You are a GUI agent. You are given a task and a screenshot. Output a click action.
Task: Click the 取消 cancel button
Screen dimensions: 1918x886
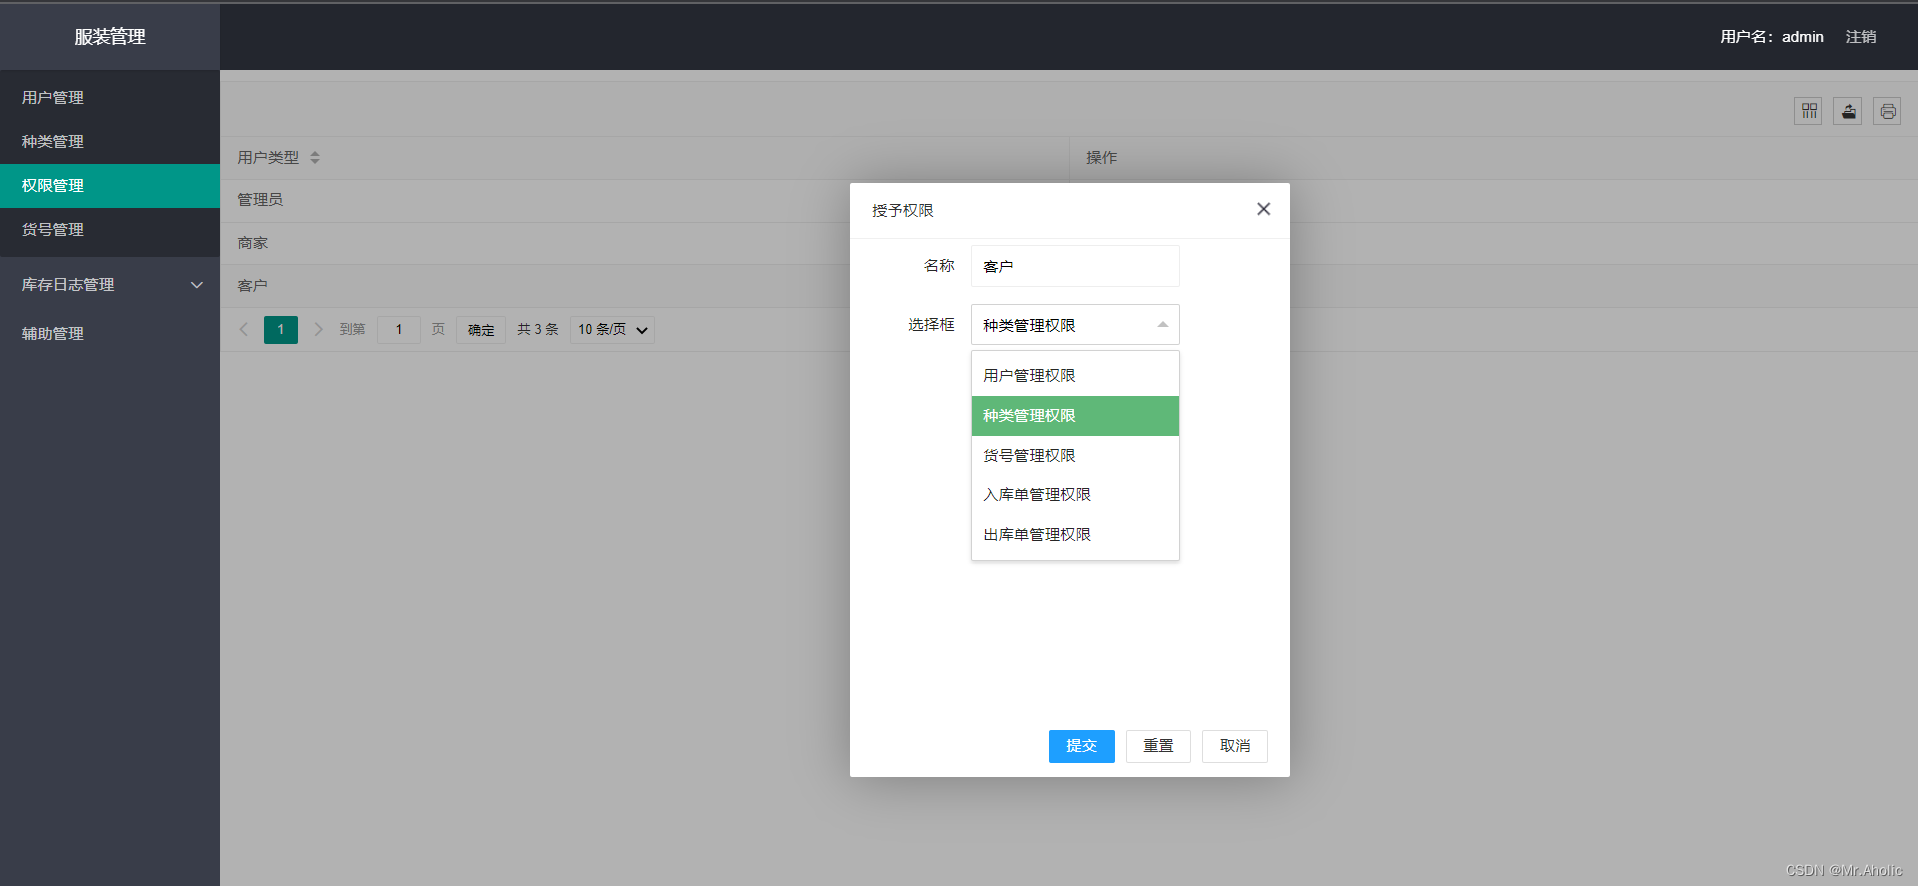(x=1235, y=746)
